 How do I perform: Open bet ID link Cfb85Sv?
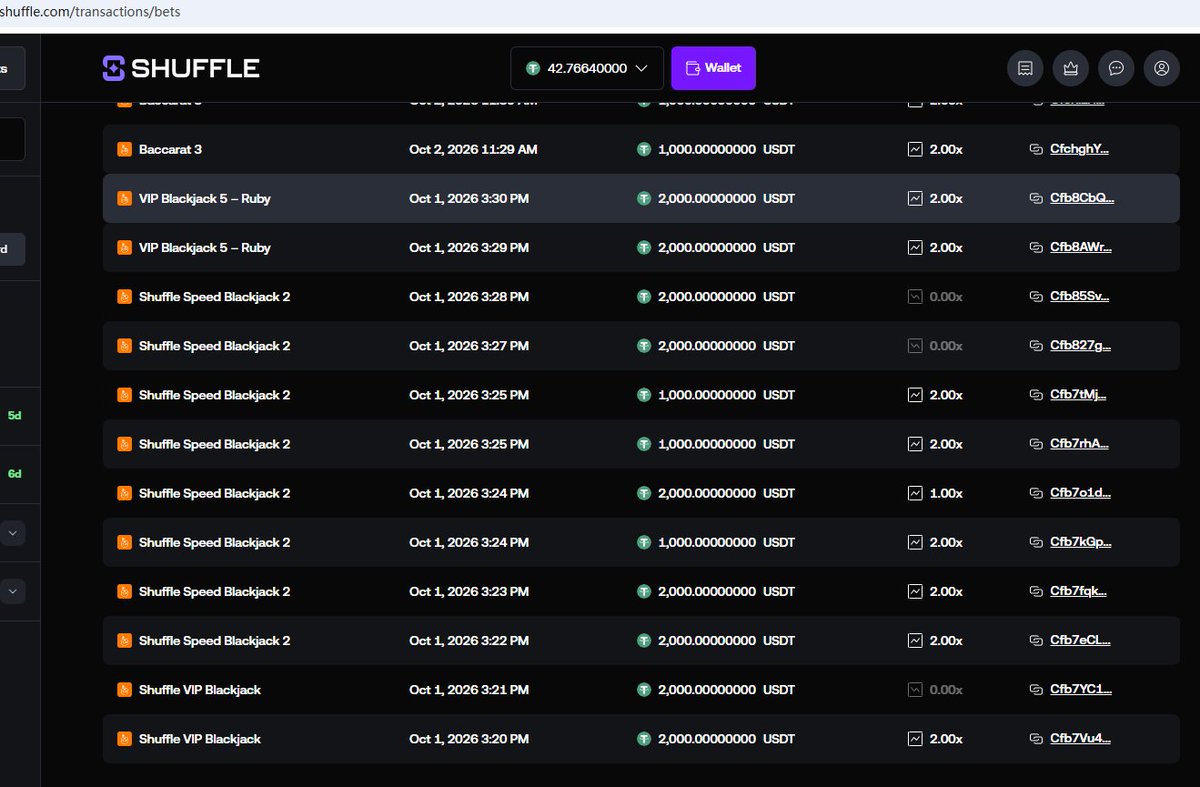click(1079, 297)
